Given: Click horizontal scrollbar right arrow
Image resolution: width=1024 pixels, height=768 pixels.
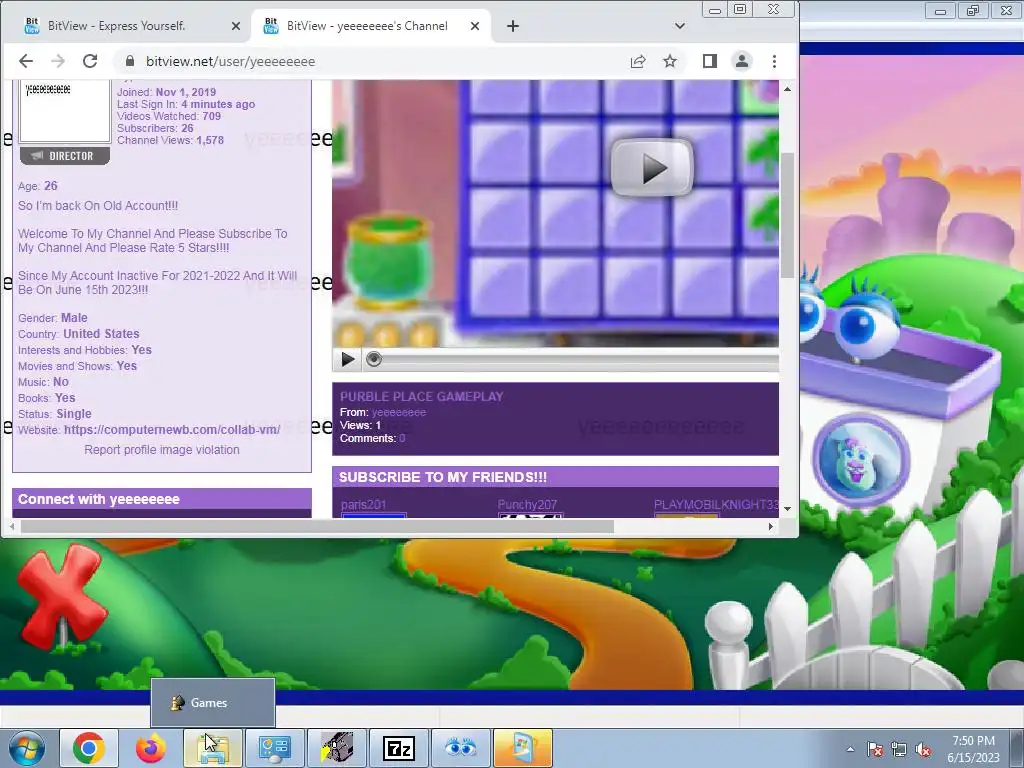Looking at the screenshot, I should pos(771,526).
